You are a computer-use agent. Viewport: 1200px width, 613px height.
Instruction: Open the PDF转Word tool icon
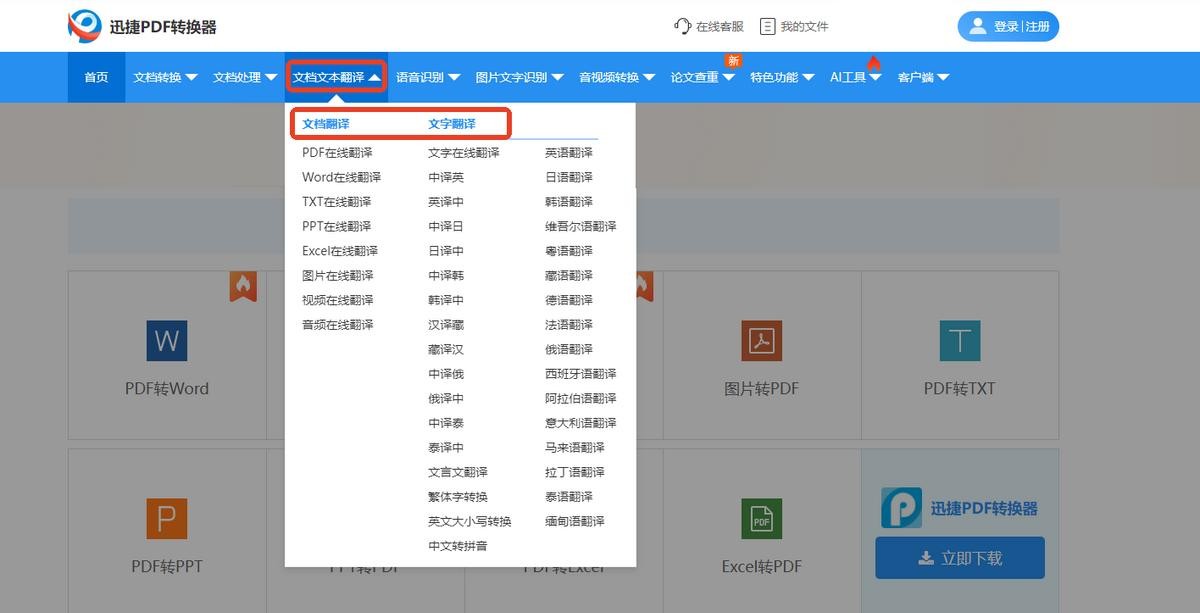166,341
